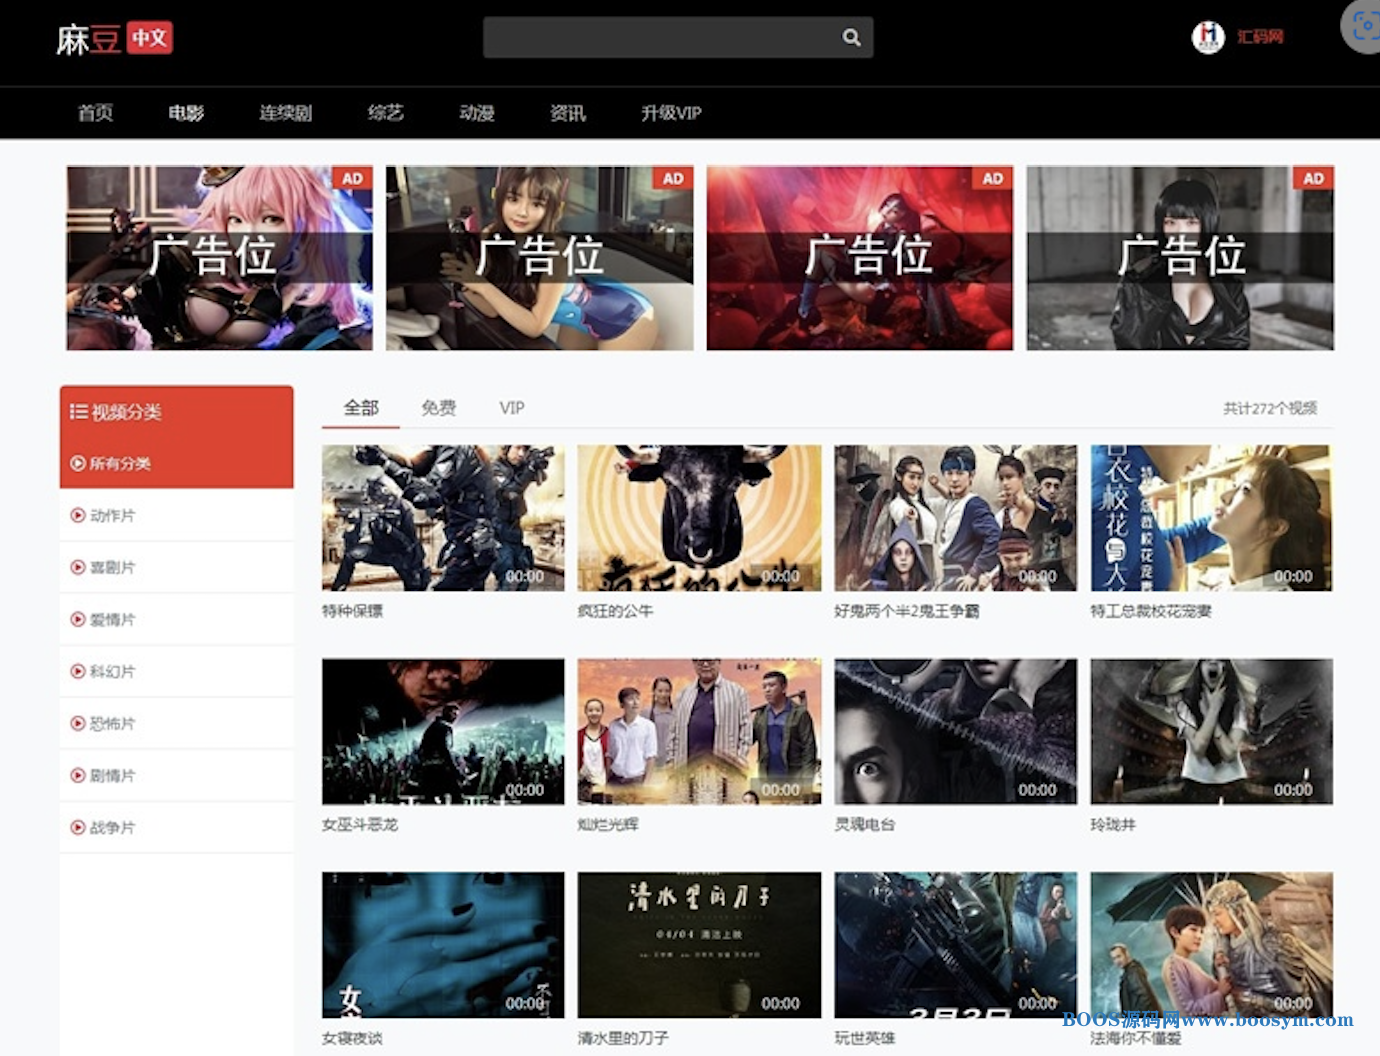Focus the search input field
The height and width of the screenshot is (1056, 1380).
[x=678, y=37]
